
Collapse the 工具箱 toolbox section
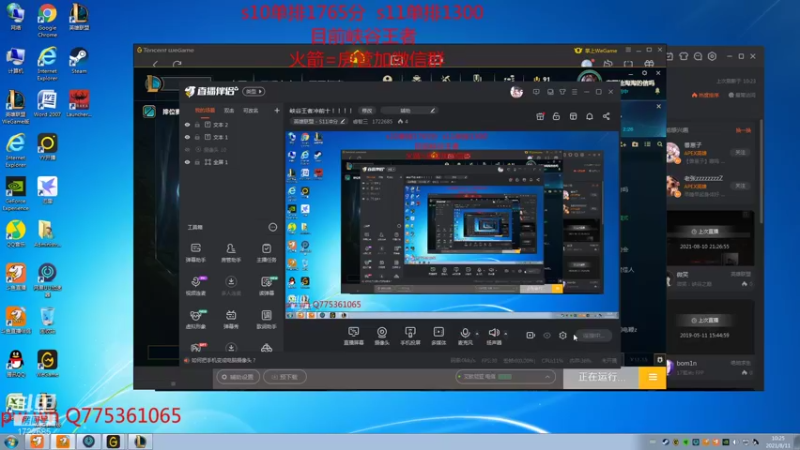(273, 227)
